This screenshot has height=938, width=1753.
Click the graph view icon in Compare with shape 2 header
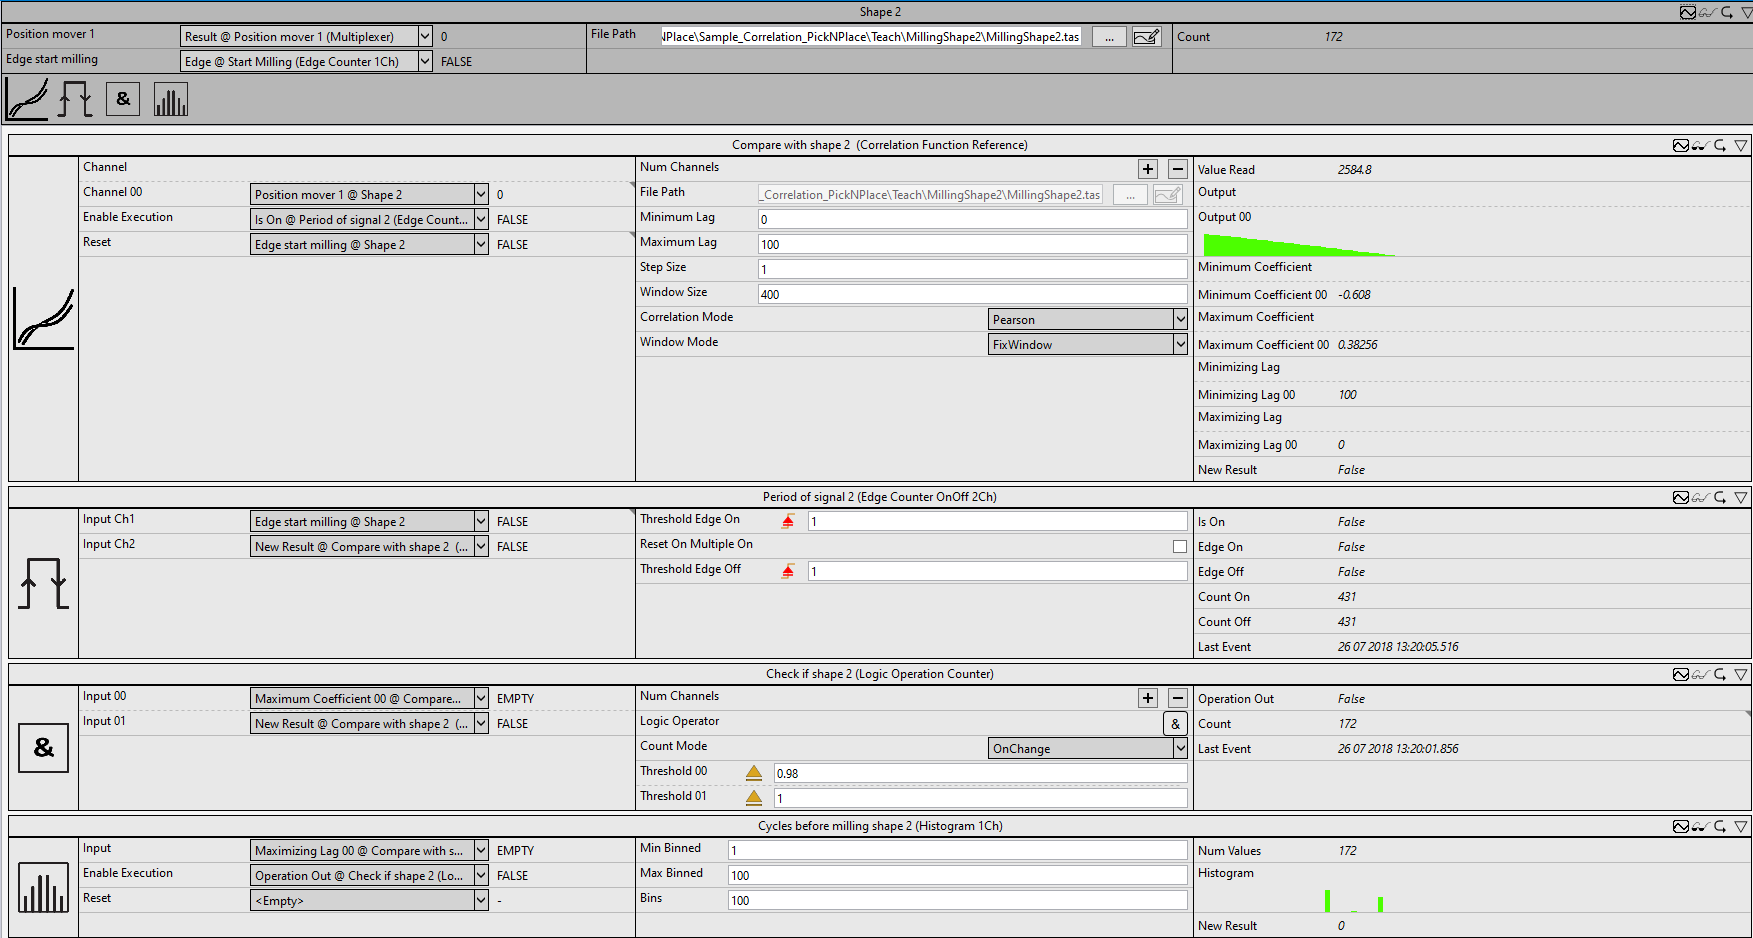click(x=1681, y=145)
